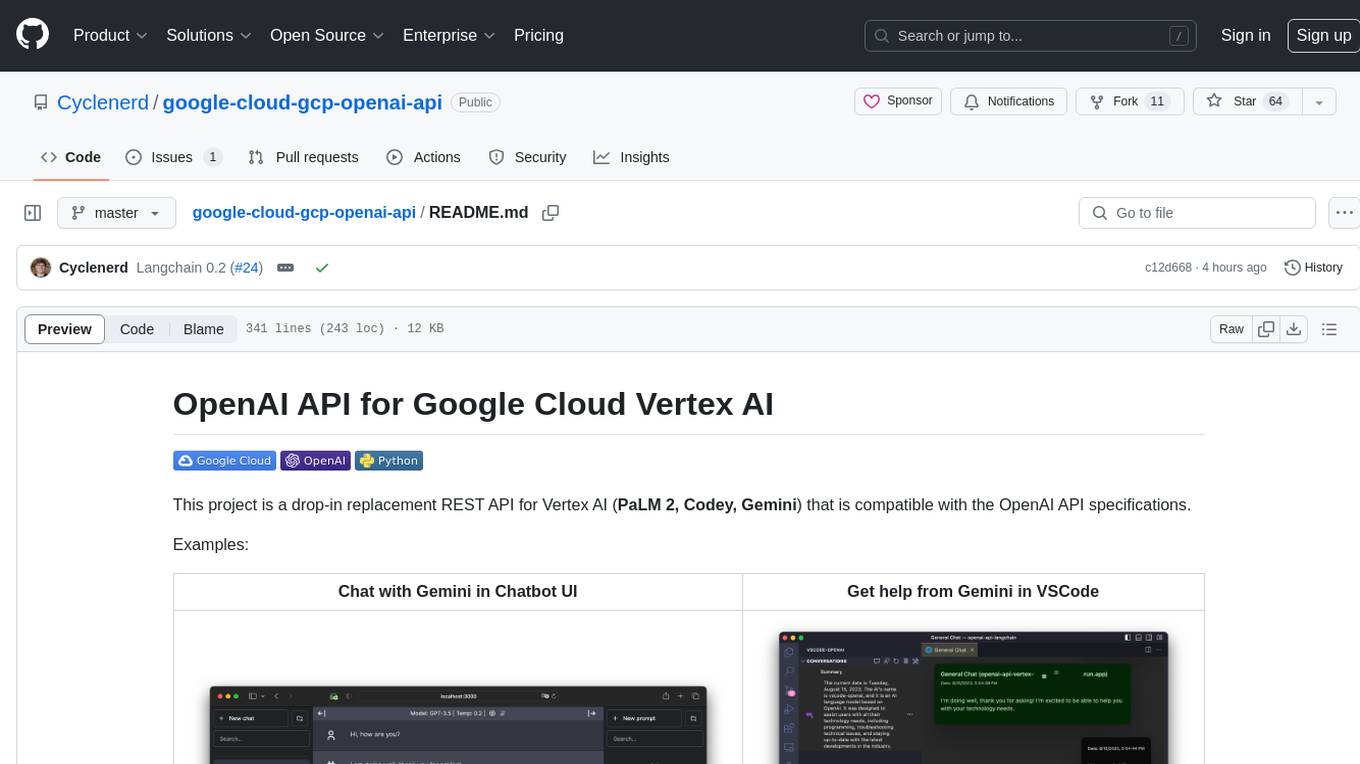Toggle the file tree side panel

click(x=33, y=213)
